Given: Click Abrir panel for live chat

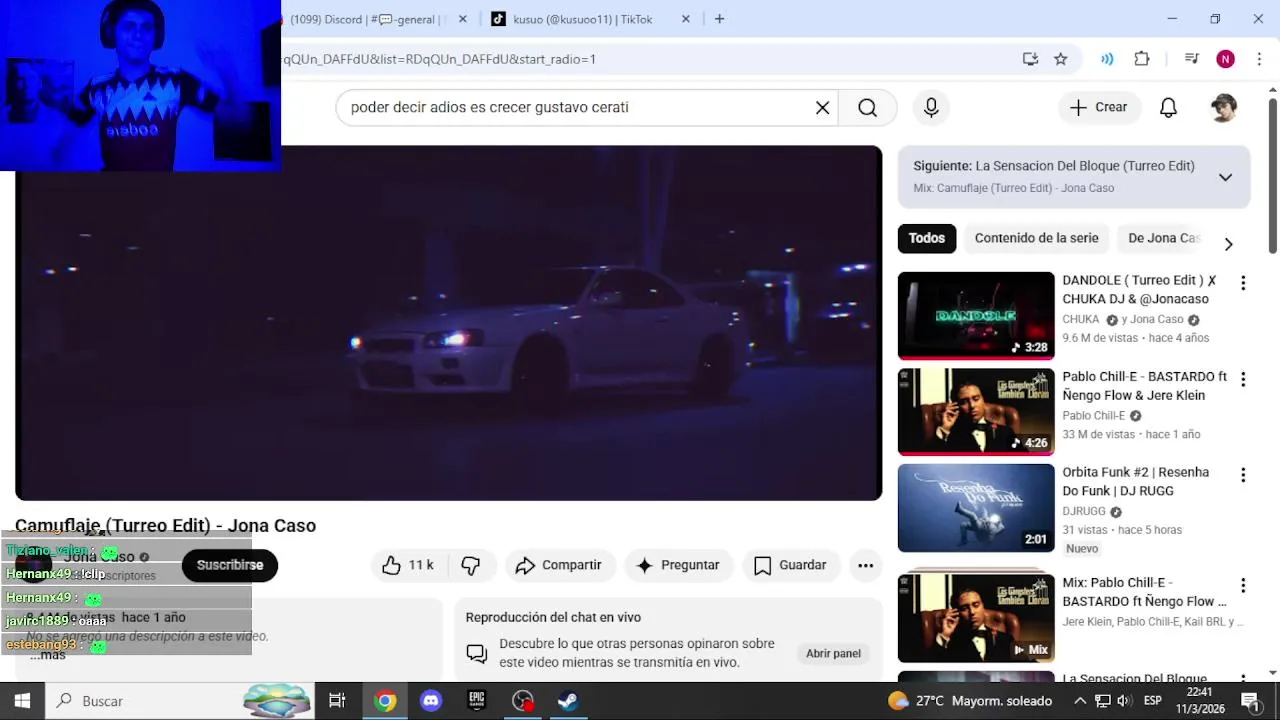Looking at the screenshot, I should coord(833,653).
